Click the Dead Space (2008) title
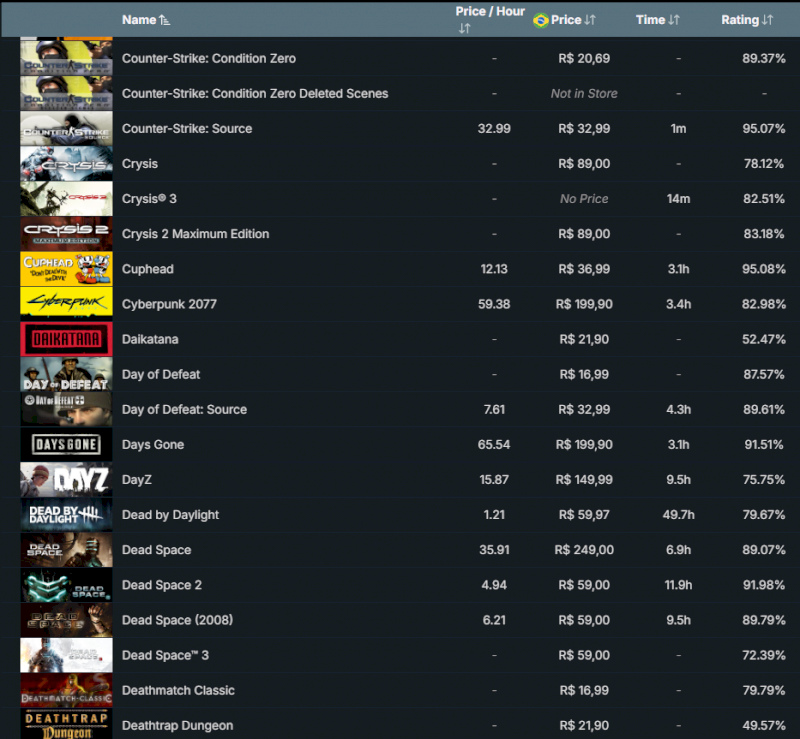 pyautogui.click(x=177, y=620)
